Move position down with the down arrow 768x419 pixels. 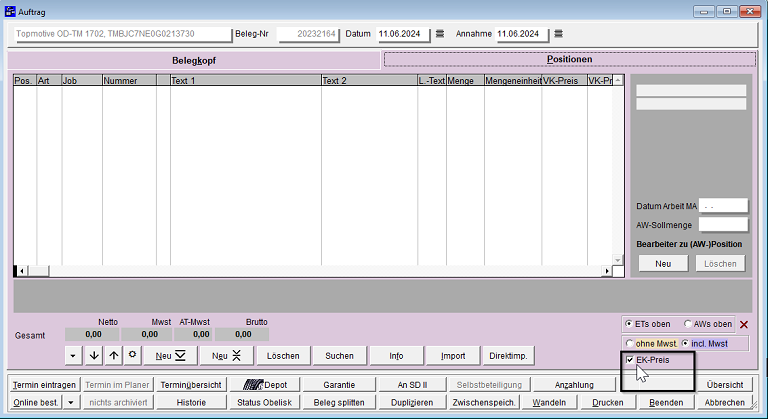point(94,355)
